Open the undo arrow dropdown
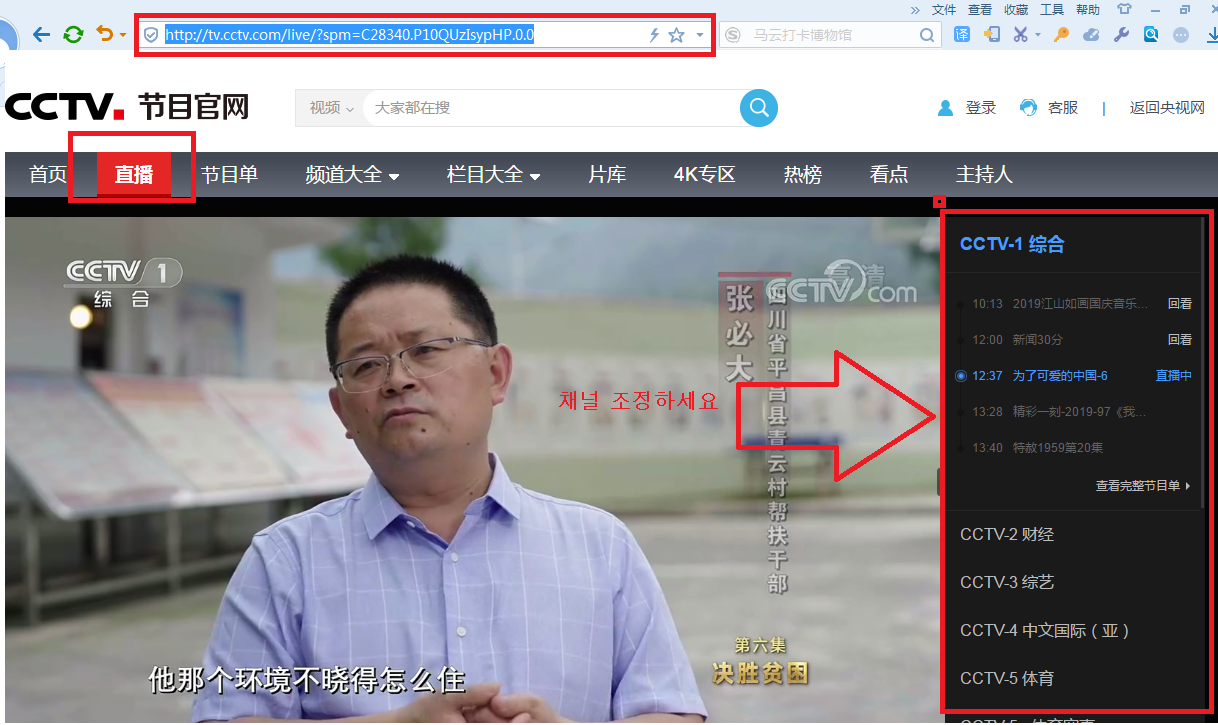 point(123,36)
